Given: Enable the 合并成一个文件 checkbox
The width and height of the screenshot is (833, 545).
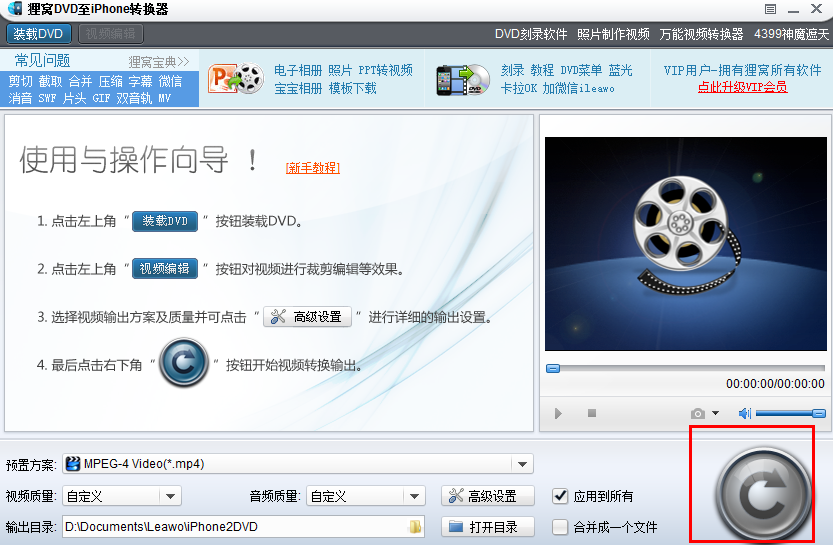Looking at the screenshot, I should [560, 527].
